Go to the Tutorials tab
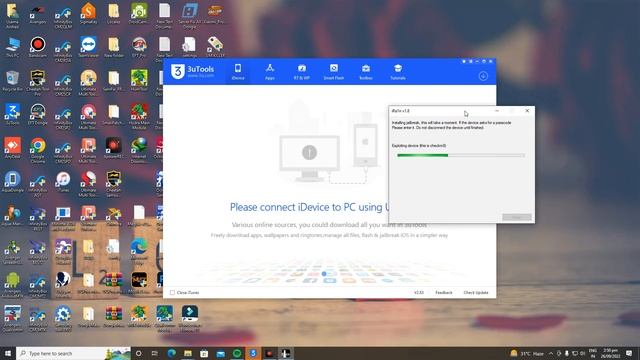The width and height of the screenshot is (640, 360). pos(398,72)
